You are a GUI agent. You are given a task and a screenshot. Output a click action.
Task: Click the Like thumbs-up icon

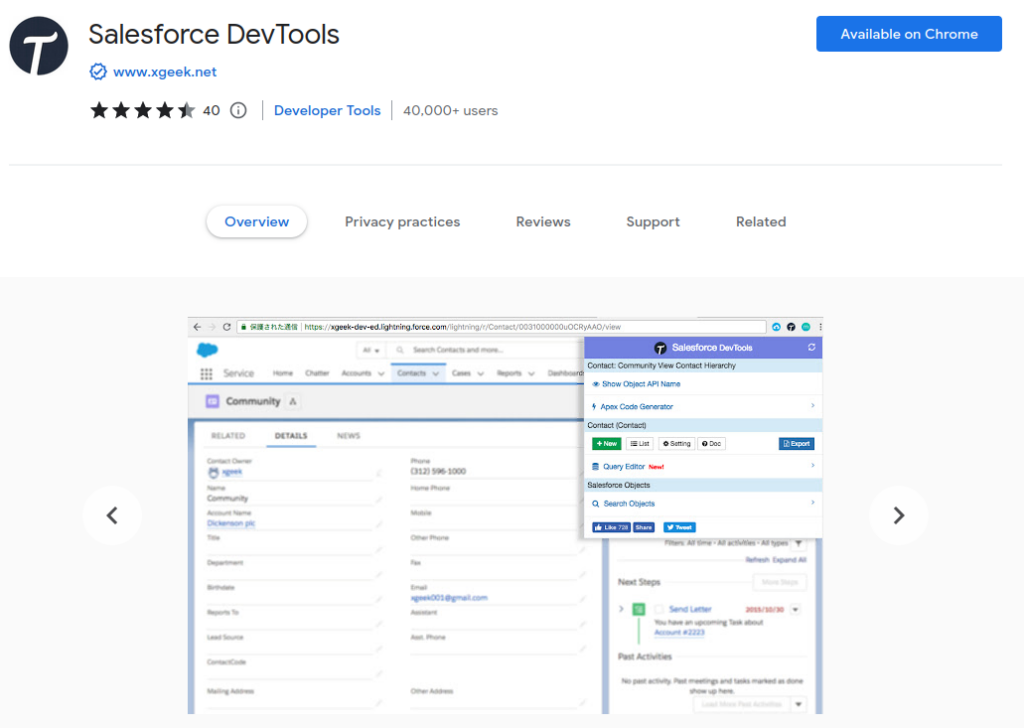point(598,528)
